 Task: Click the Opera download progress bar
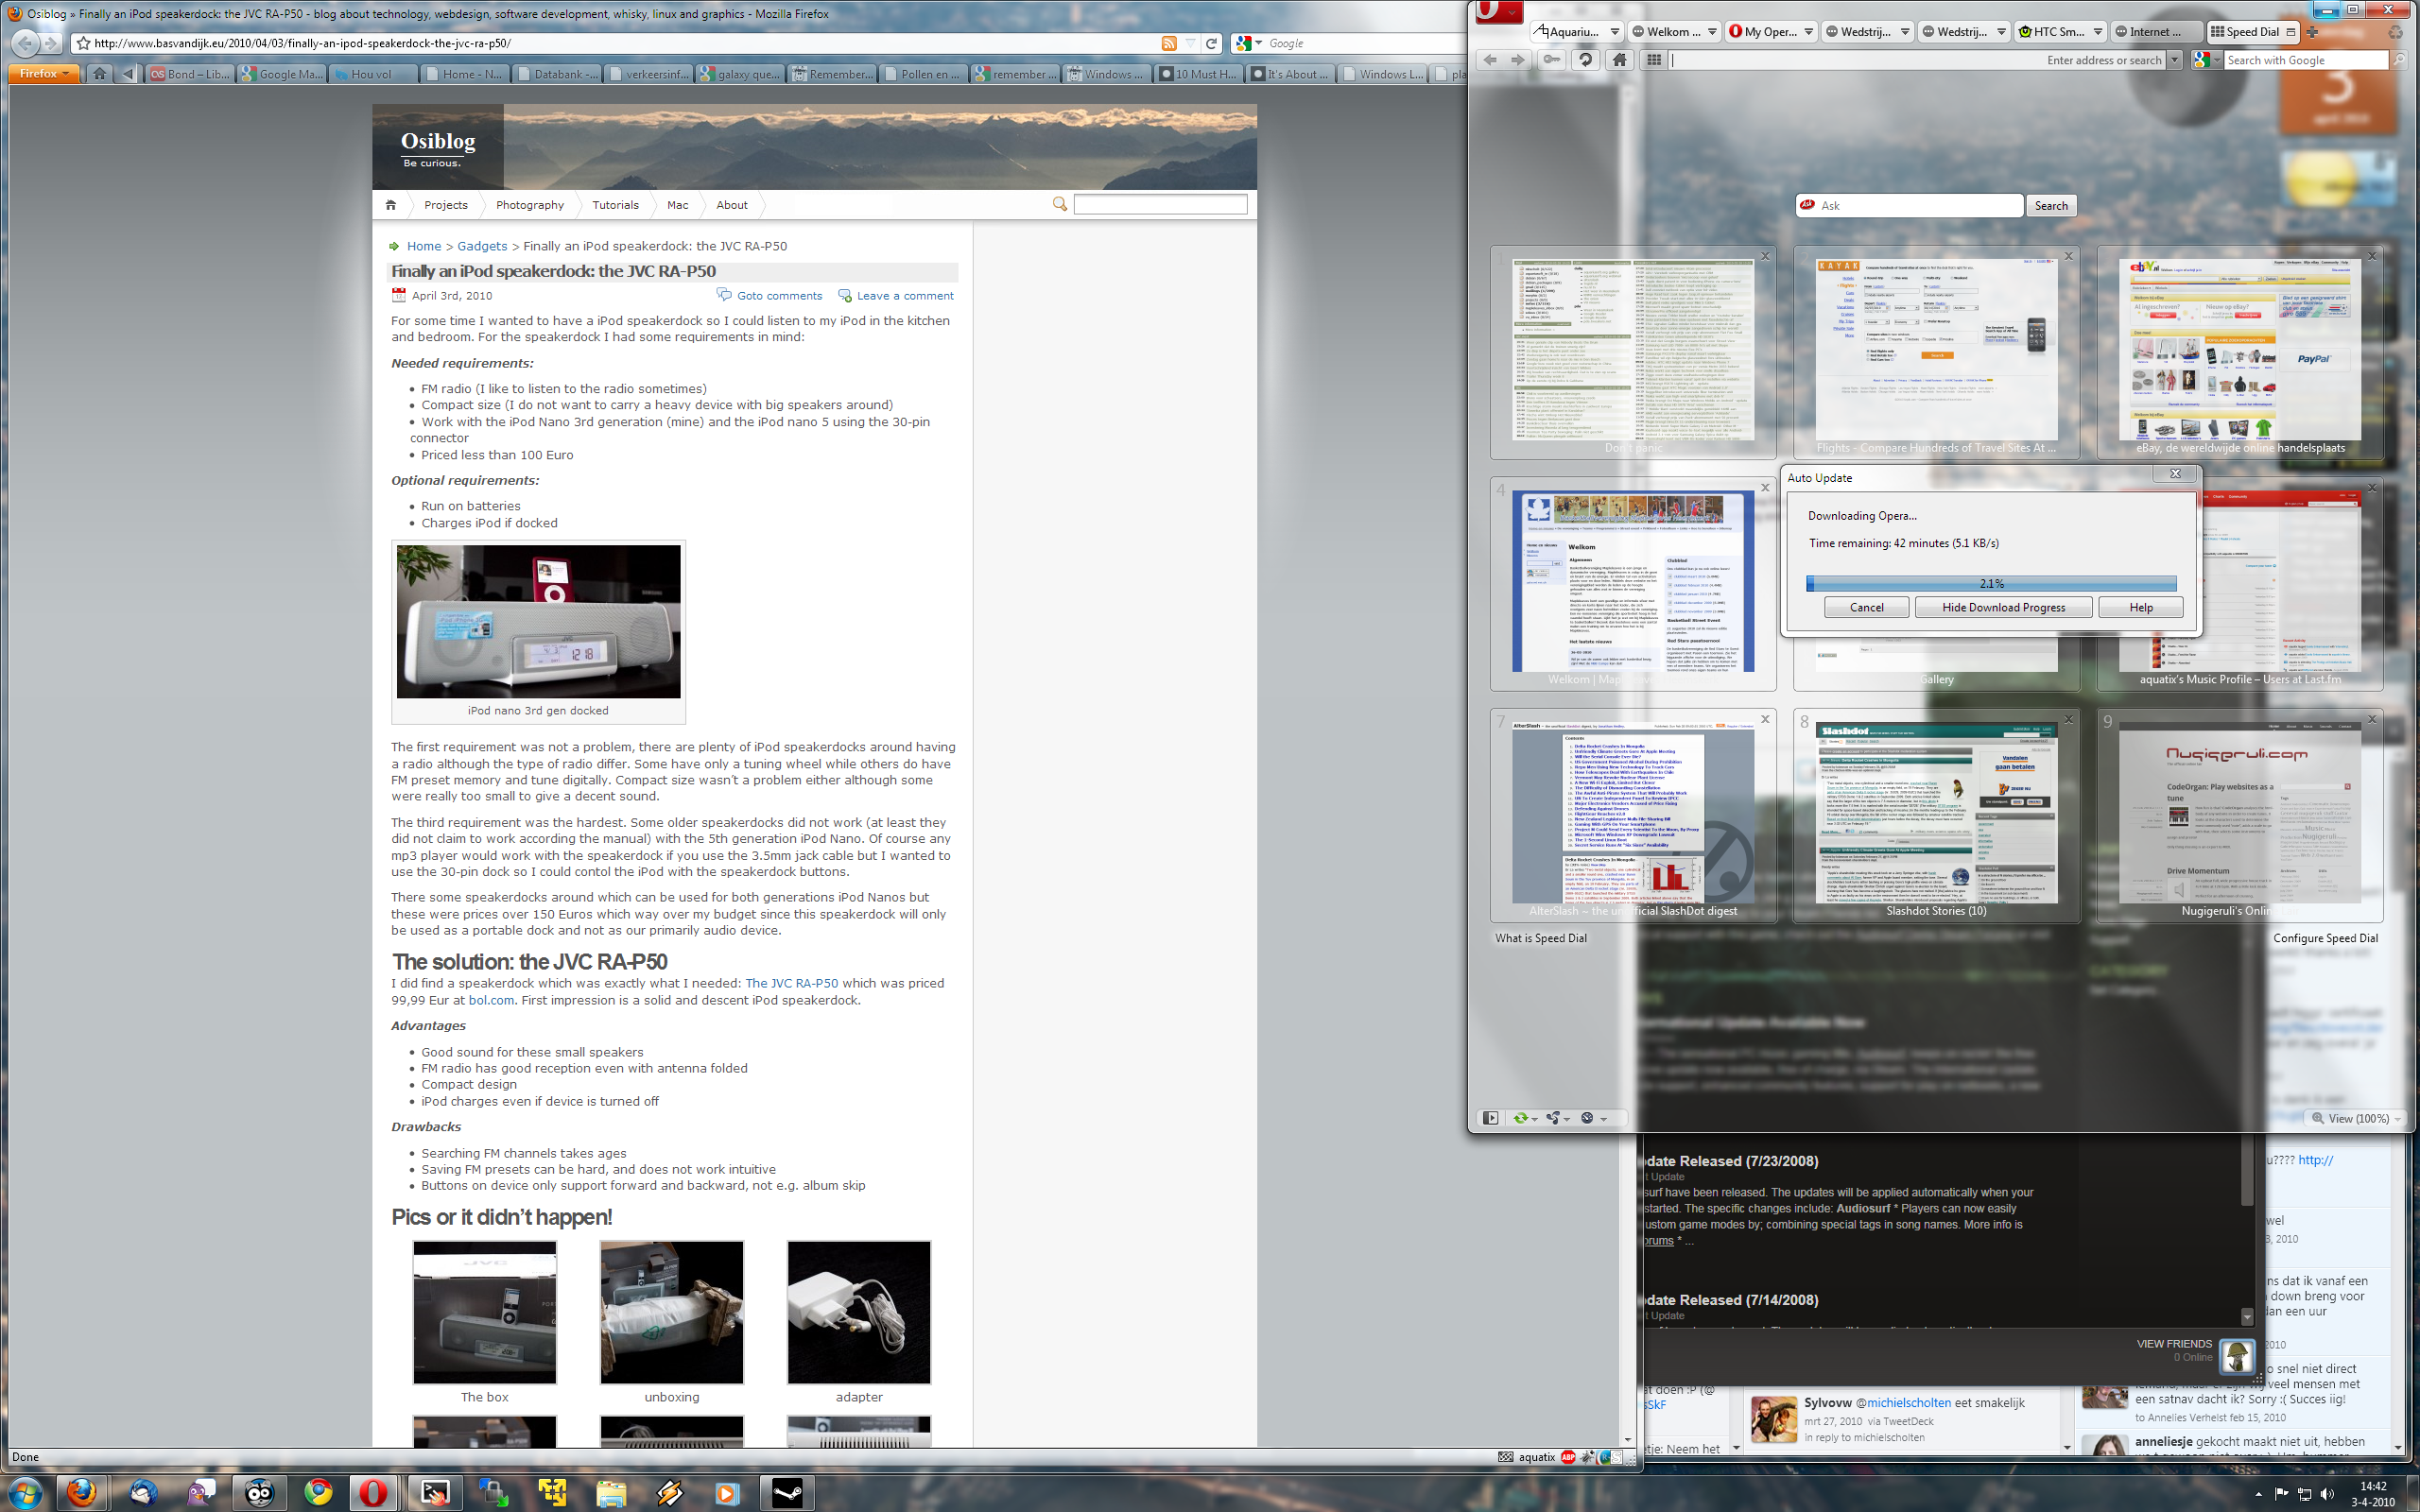point(1991,583)
